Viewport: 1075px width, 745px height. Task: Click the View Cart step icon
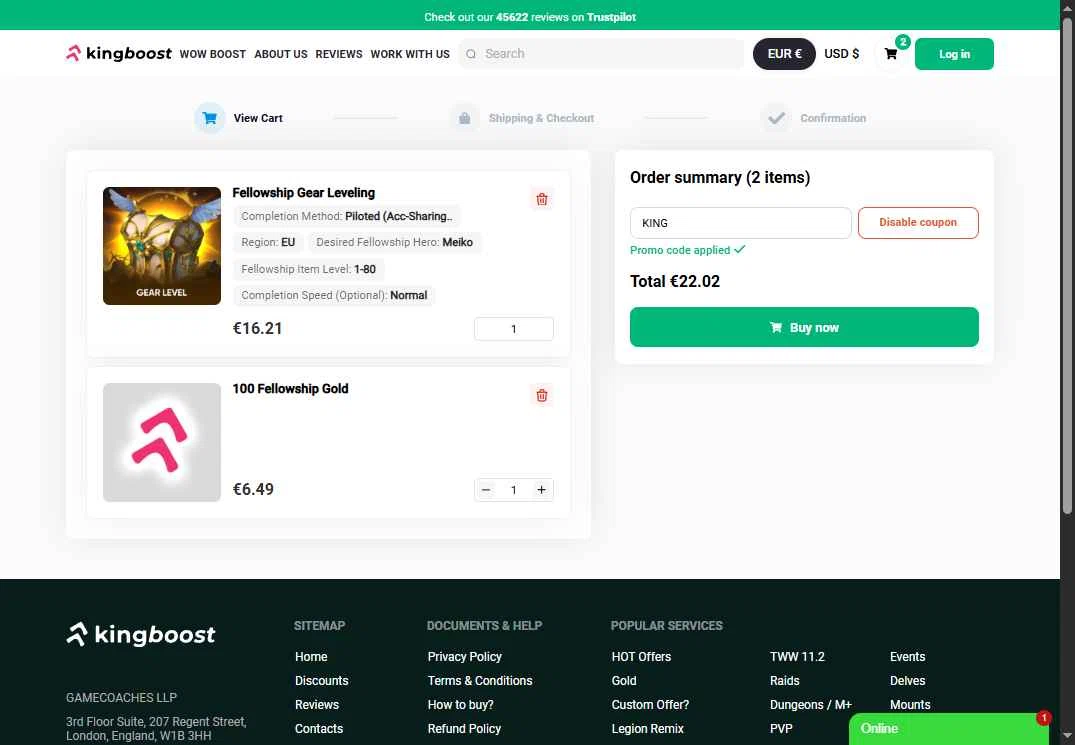[210, 118]
